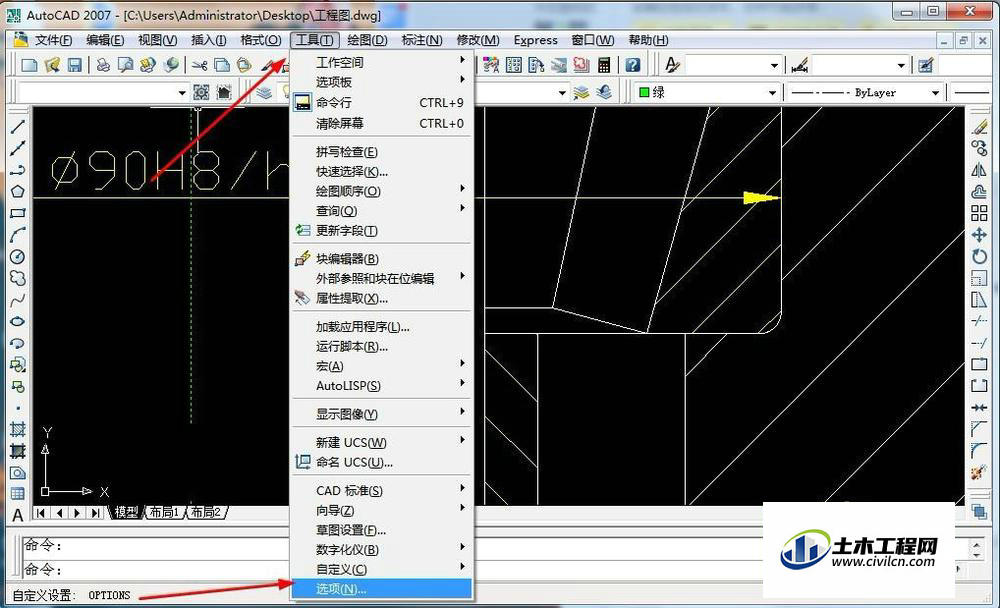Create a new drawing with the New icon
The height and width of the screenshot is (608, 1000).
coord(29,64)
